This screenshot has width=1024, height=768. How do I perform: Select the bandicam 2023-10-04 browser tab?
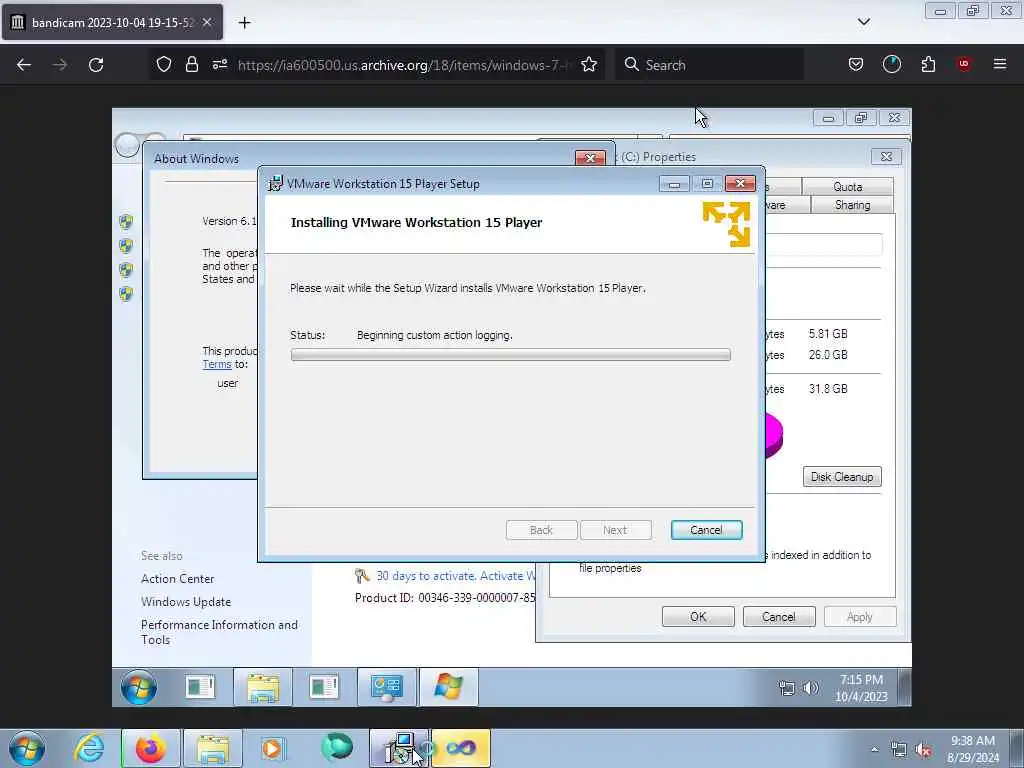112,22
